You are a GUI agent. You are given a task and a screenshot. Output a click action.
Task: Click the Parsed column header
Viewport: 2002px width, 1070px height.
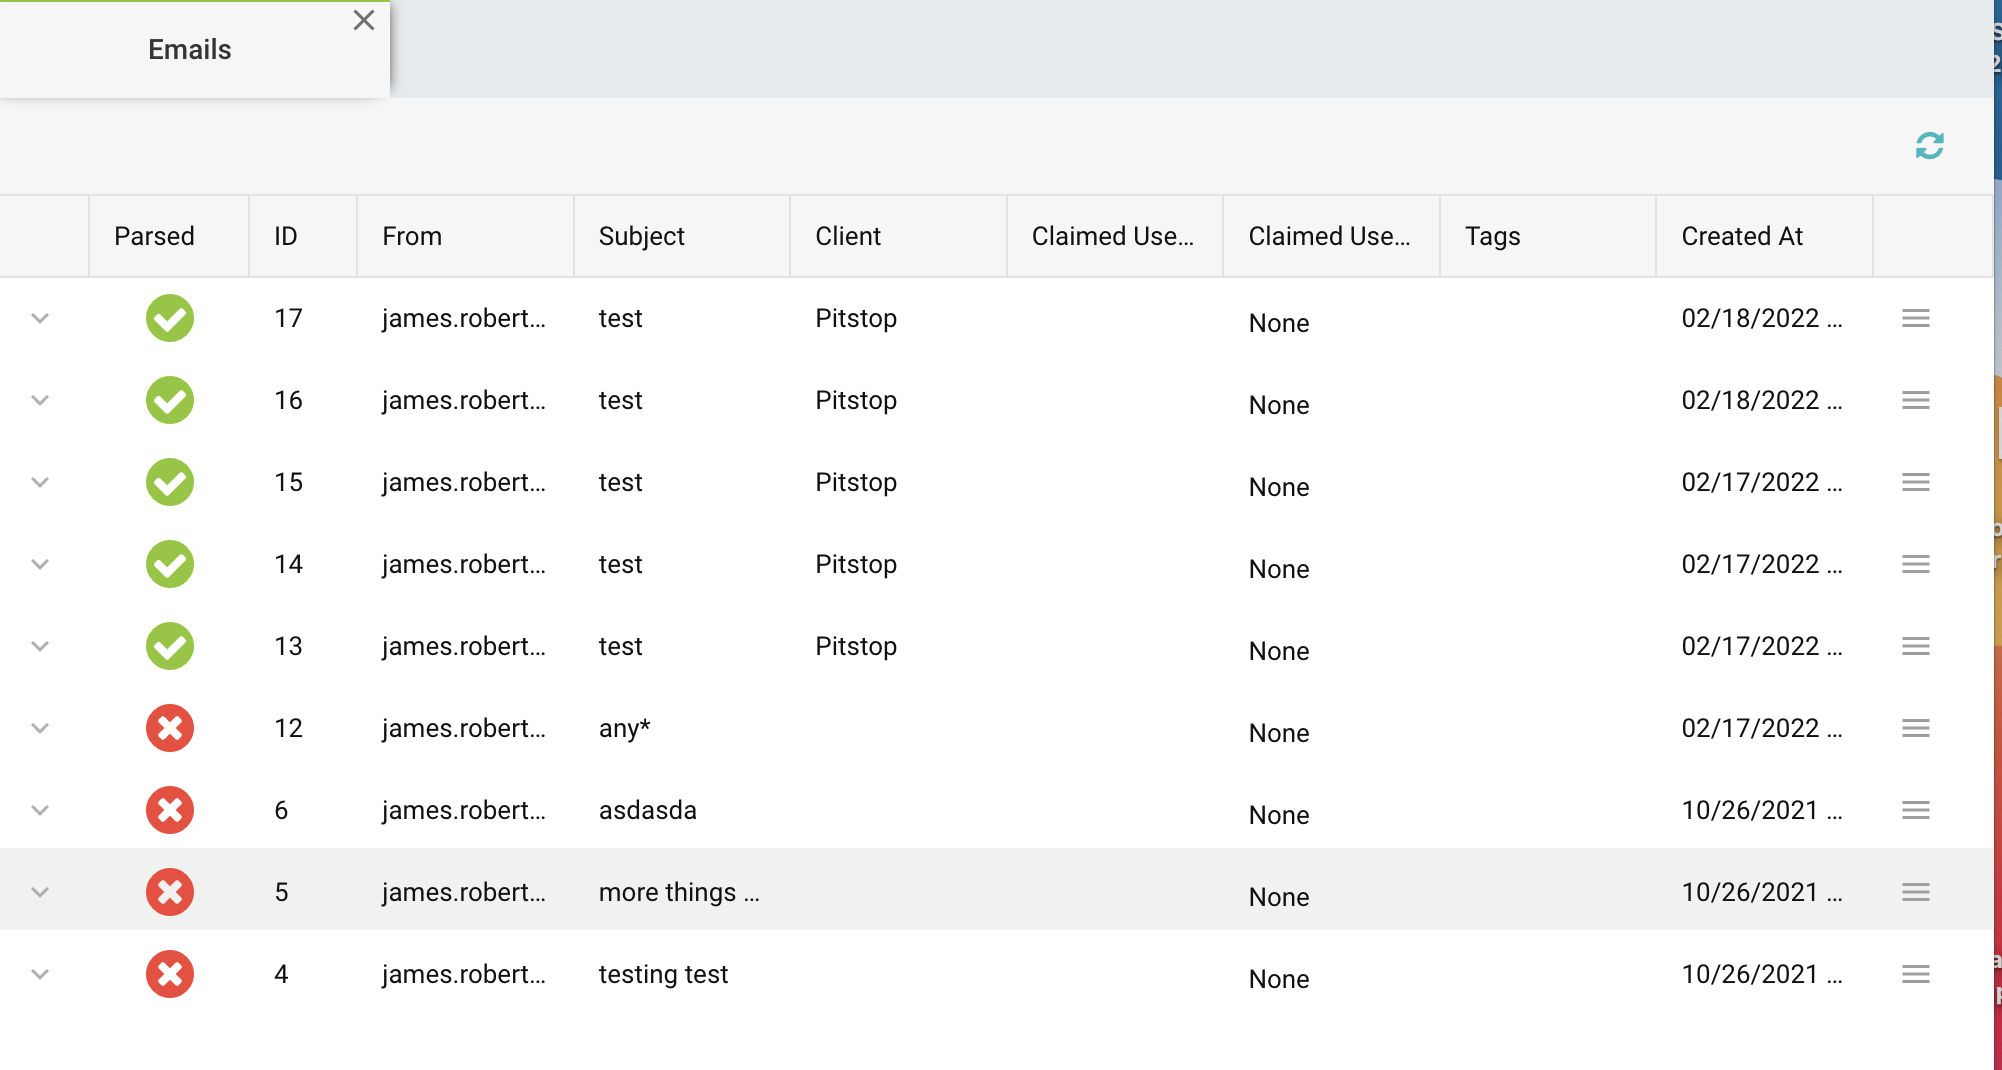154,236
